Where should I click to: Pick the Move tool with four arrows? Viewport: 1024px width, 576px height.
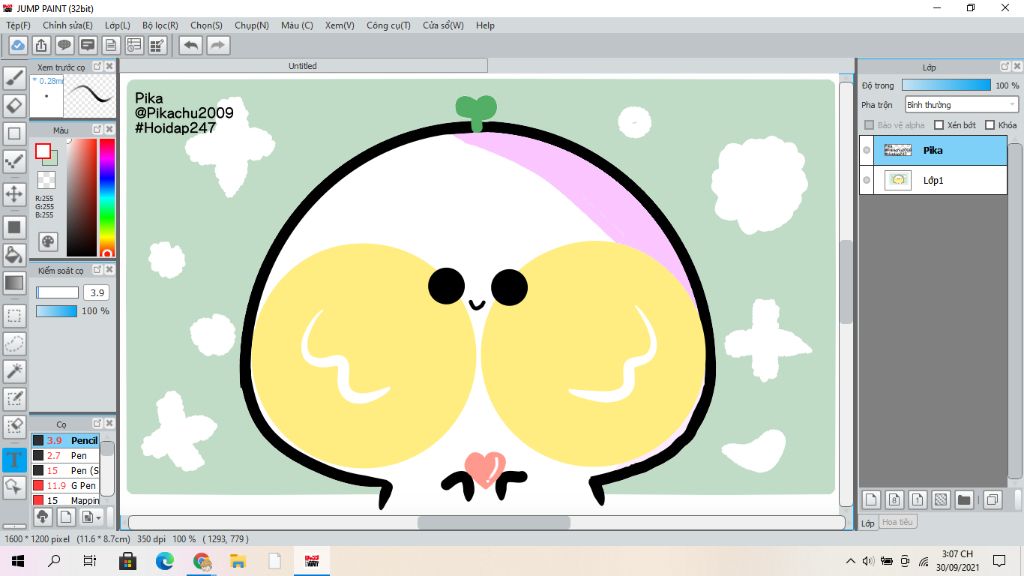[x=14, y=194]
